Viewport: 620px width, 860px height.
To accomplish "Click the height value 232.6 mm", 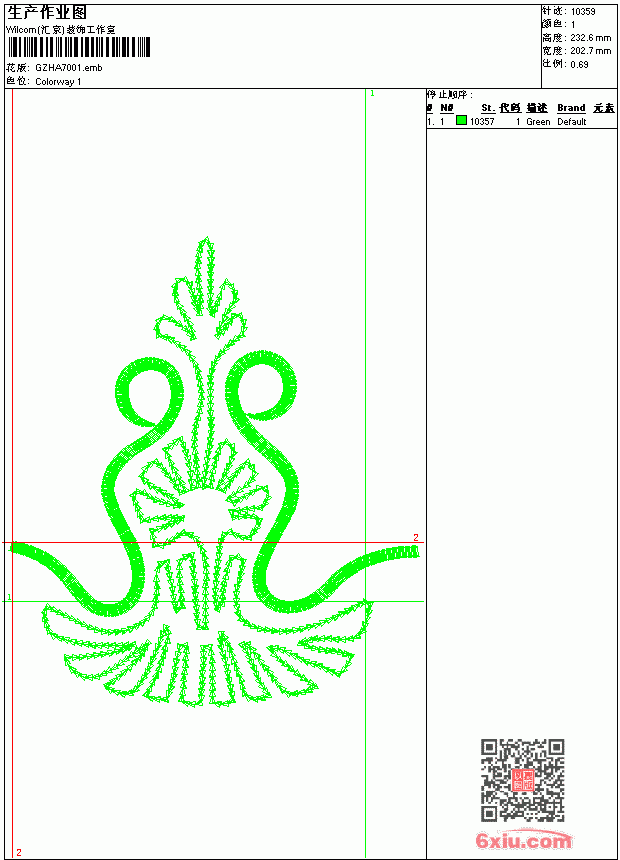I will coord(590,38).
